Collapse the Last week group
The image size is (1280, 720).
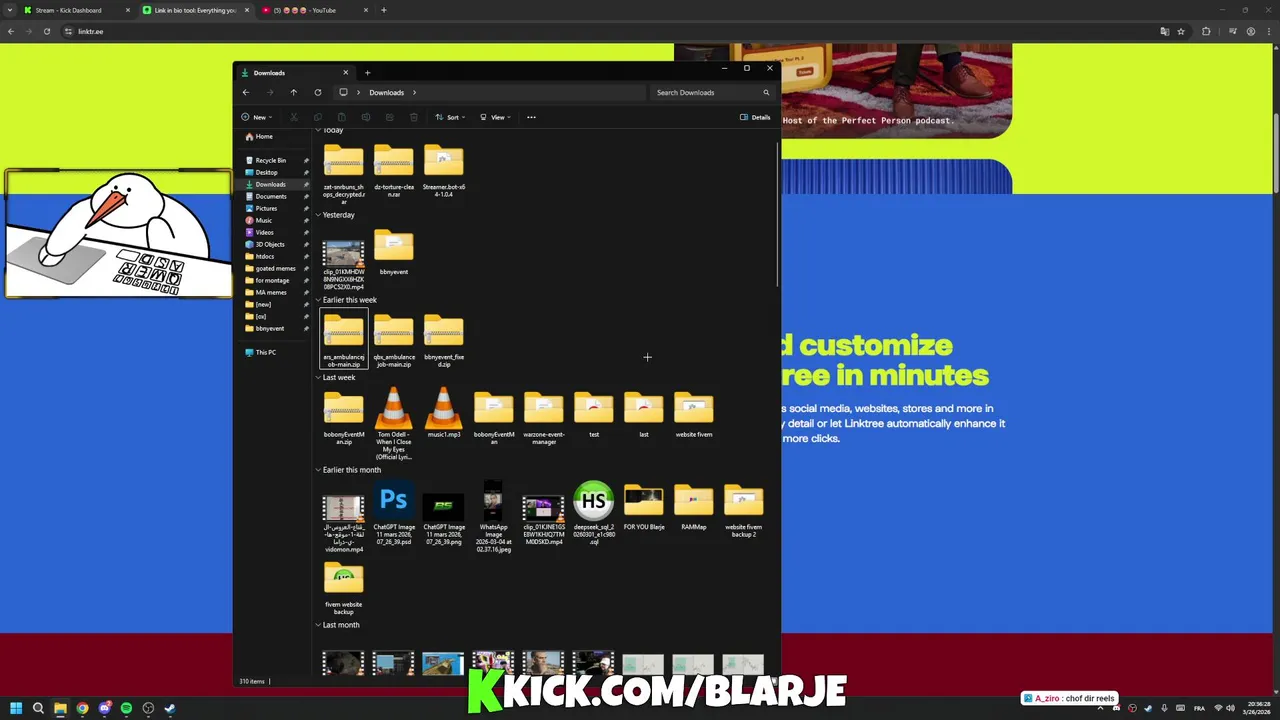pyautogui.click(x=318, y=377)
